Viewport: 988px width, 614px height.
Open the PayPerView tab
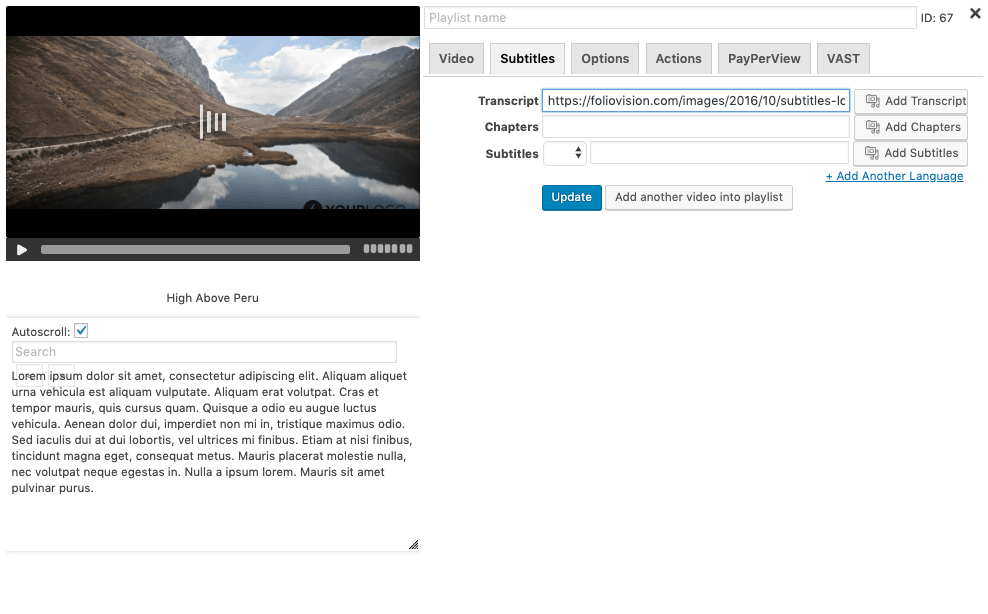764,59
